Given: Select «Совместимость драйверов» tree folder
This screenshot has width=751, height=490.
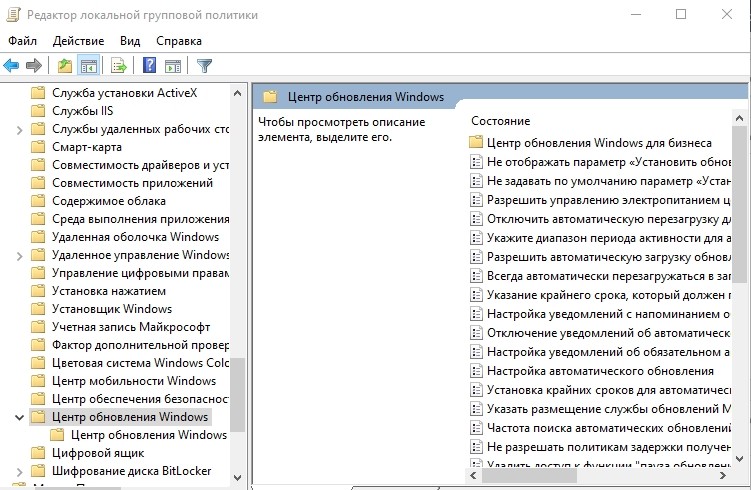Looking at the screenshot, I should [x=140, y=165].
